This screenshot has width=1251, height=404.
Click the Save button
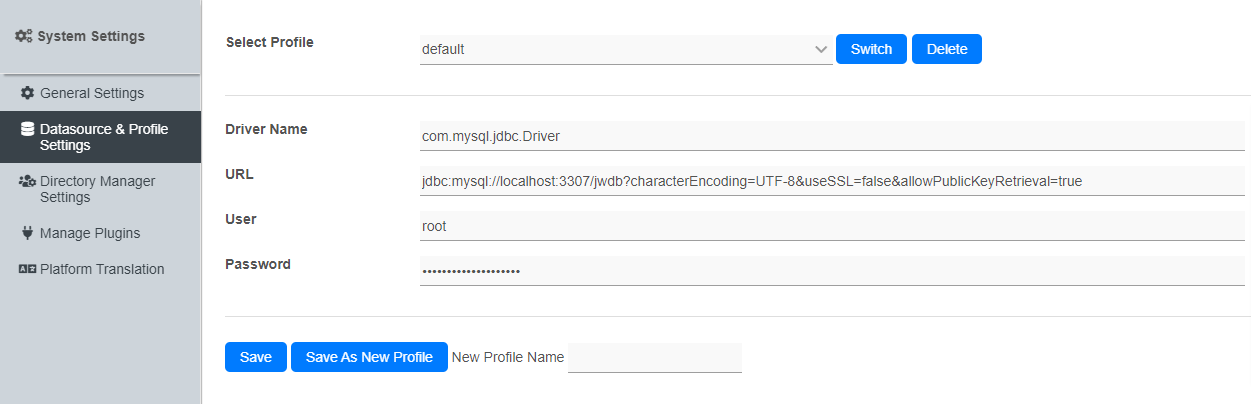tap(256, 357)
